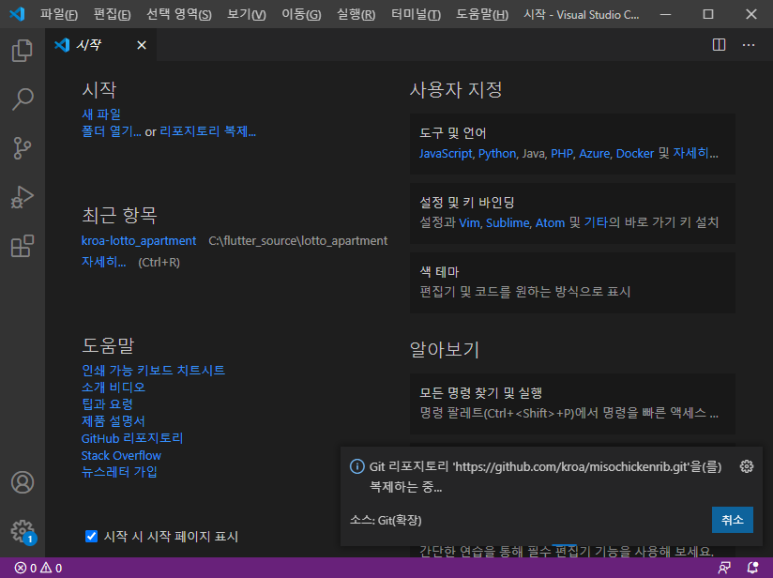Open 제품 설명서 link
Screen dimensions: 773x578
113,421
